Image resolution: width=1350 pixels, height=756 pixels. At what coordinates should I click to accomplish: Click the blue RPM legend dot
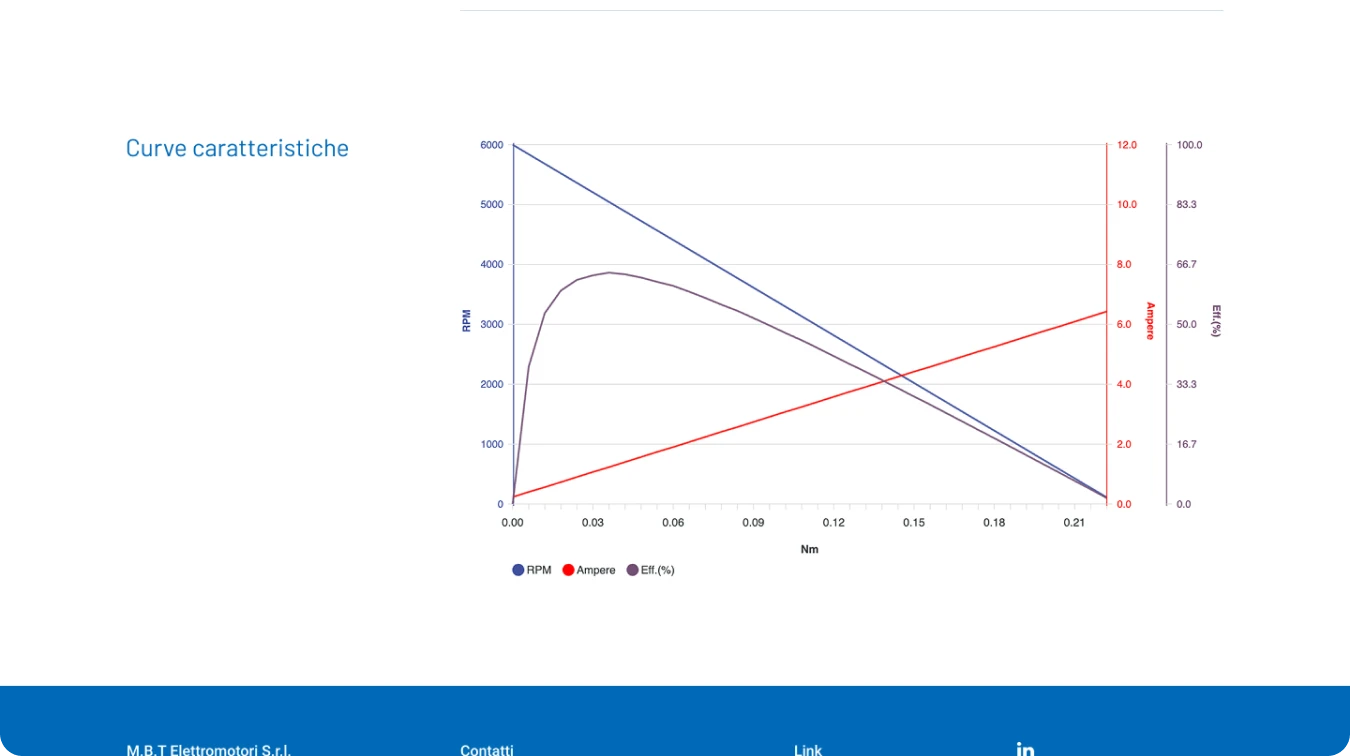518,570
